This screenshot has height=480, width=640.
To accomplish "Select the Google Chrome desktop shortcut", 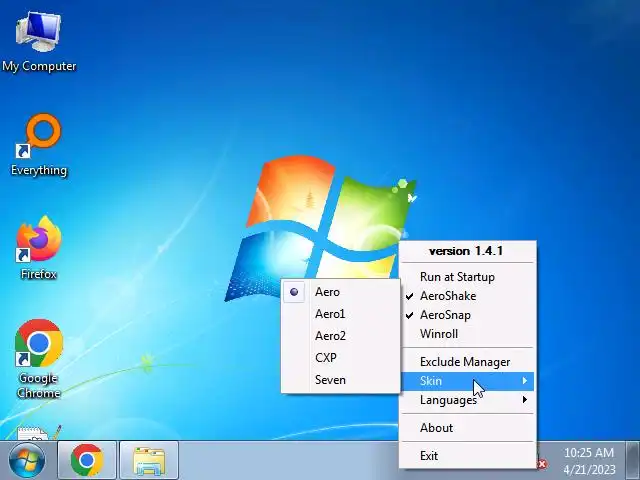I will (x=39, y=359).
